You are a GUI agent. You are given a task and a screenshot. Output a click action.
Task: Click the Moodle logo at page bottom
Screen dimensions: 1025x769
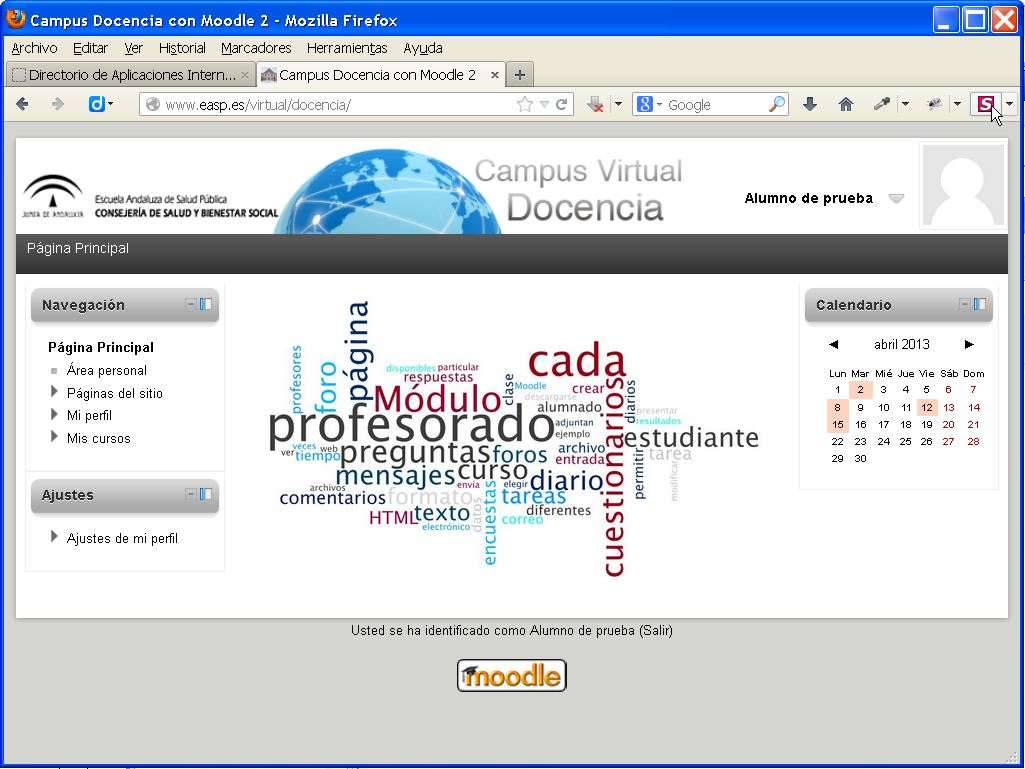512,676
